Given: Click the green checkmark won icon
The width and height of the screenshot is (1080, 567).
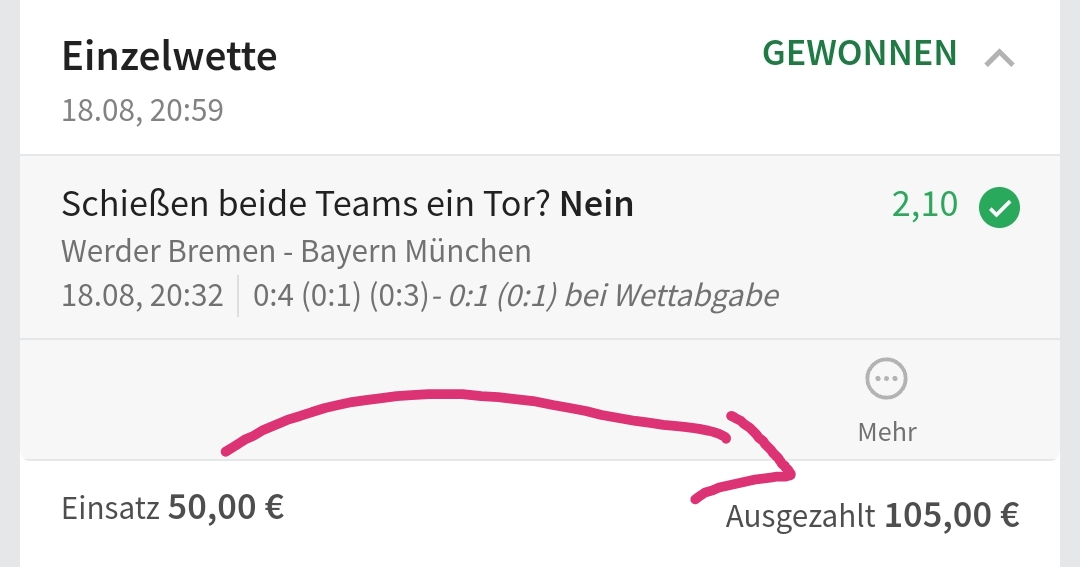Looking at the screenshot, I should pyautogui.click(x=999, y=208).
